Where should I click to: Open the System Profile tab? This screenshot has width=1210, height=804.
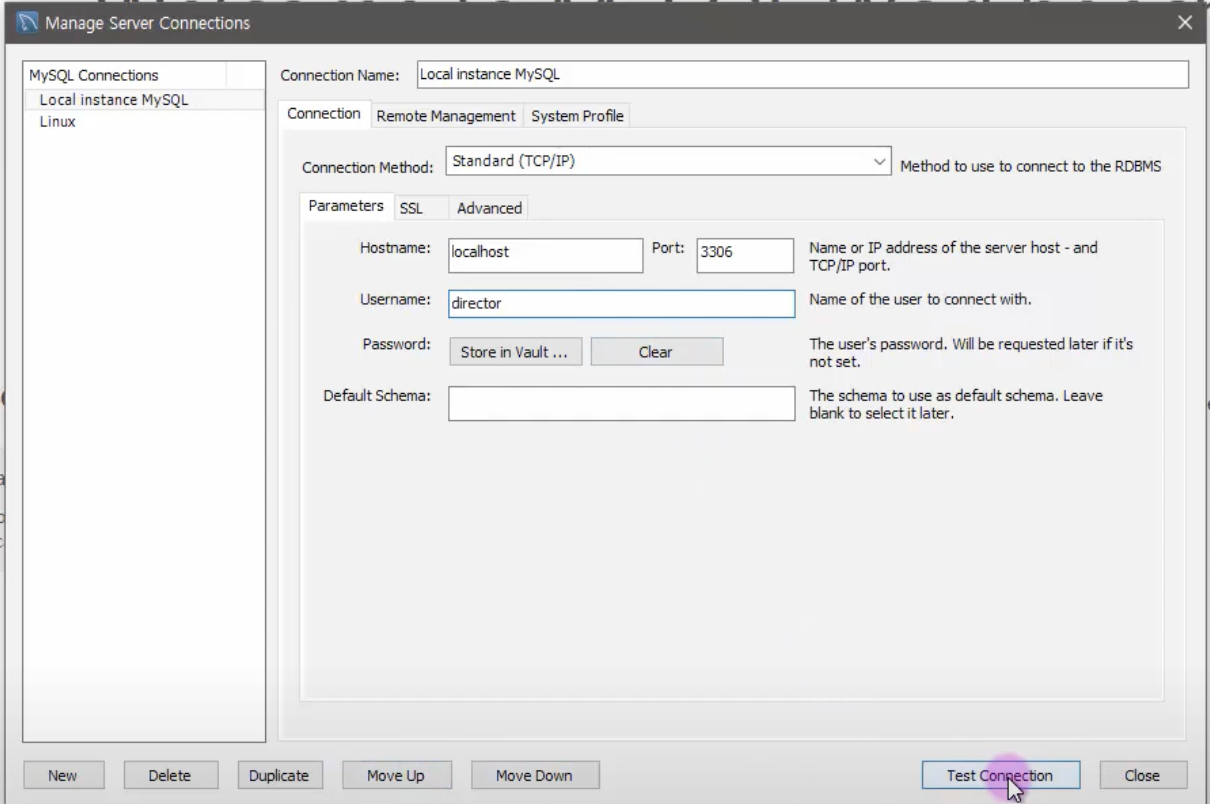(x=577, y=116)
